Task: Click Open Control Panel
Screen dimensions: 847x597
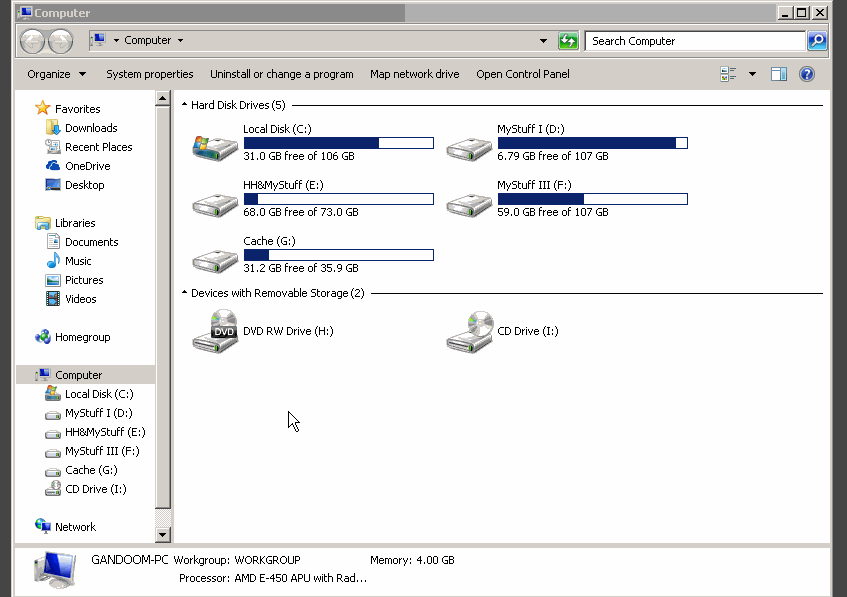Action: 522,74
